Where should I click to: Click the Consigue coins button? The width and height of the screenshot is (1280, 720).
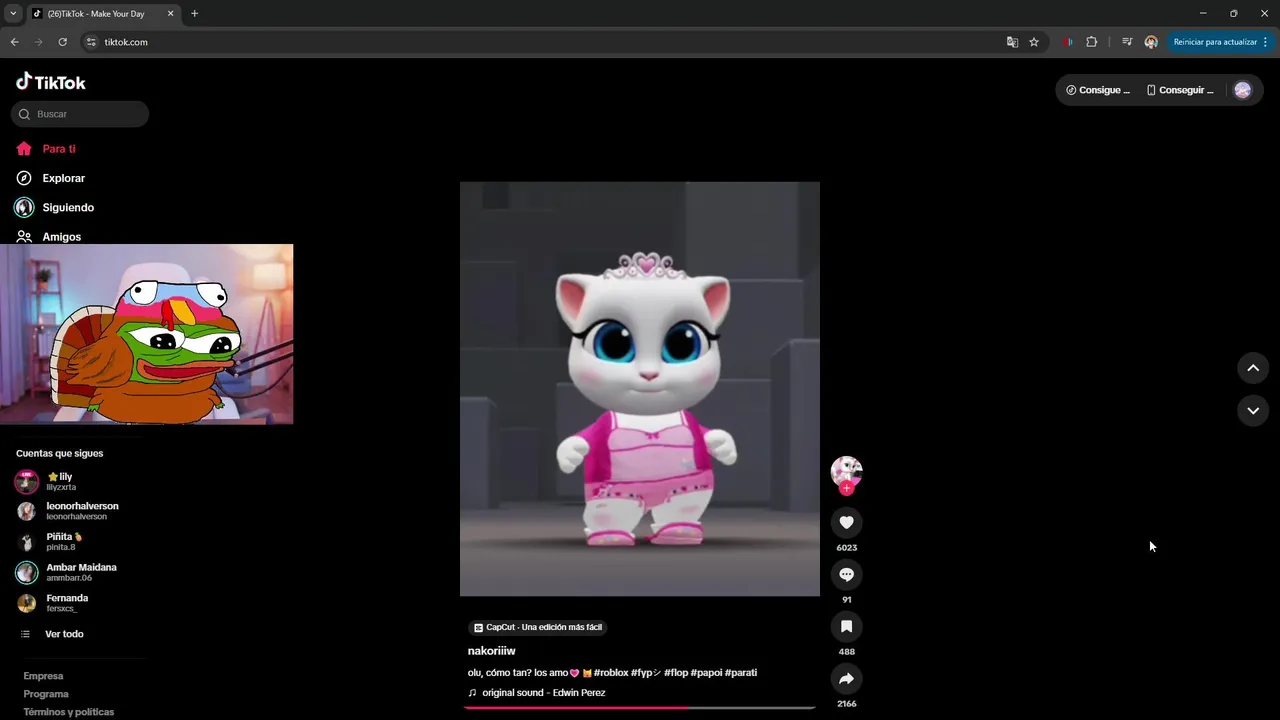tap(1097, 90)
